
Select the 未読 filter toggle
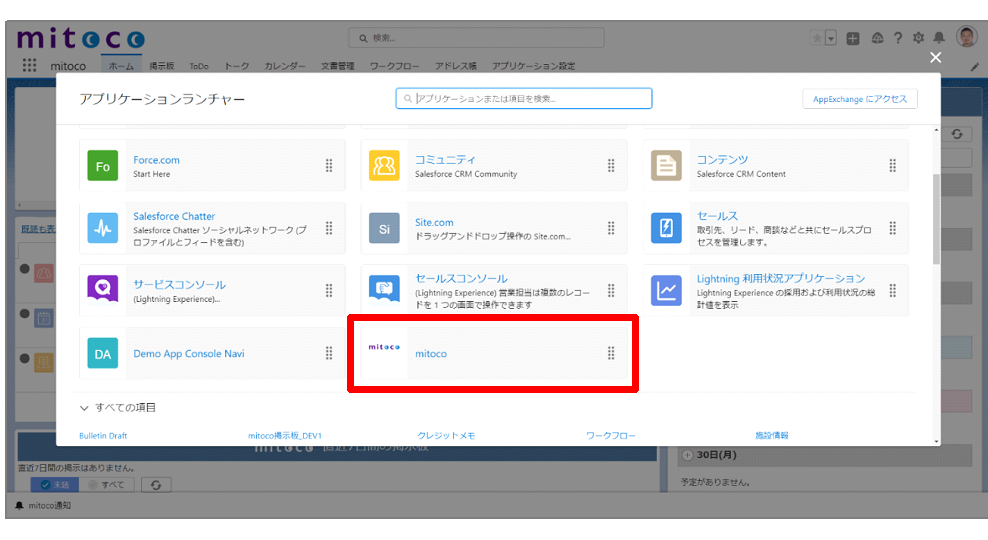pyautogui.click(x=55, y=485)
